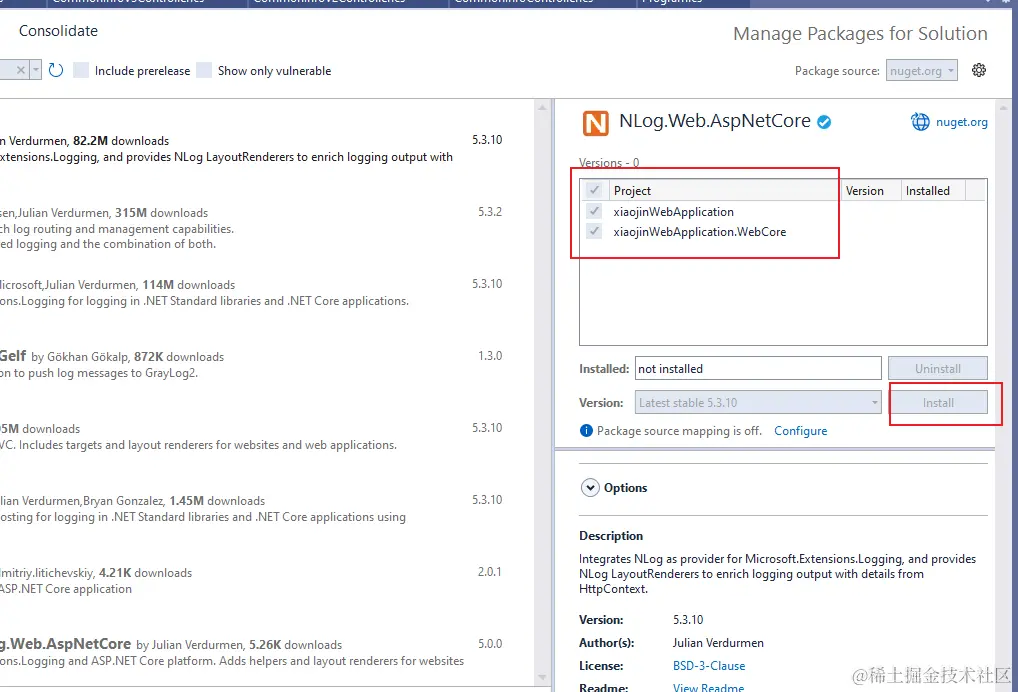Open the View Readme link
The width and height of the screenshot is (1018, 692).
click(708, 687)
